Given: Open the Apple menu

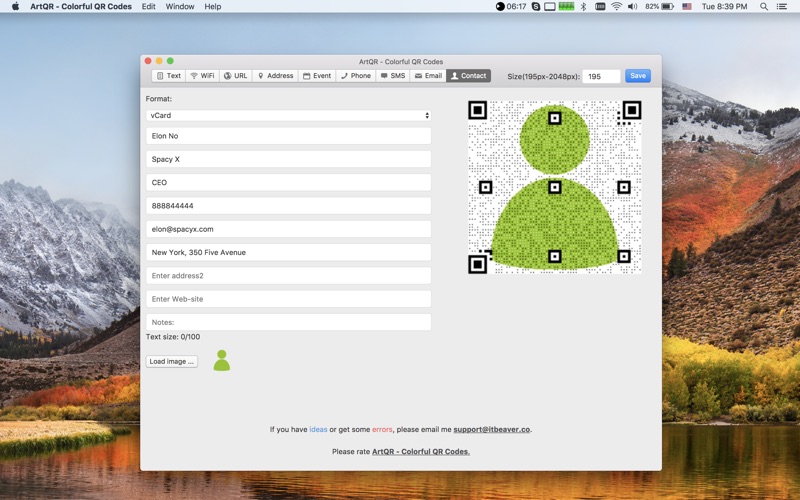Looking at the screenshot, I should pyautogui.click(x=15, y=7).
